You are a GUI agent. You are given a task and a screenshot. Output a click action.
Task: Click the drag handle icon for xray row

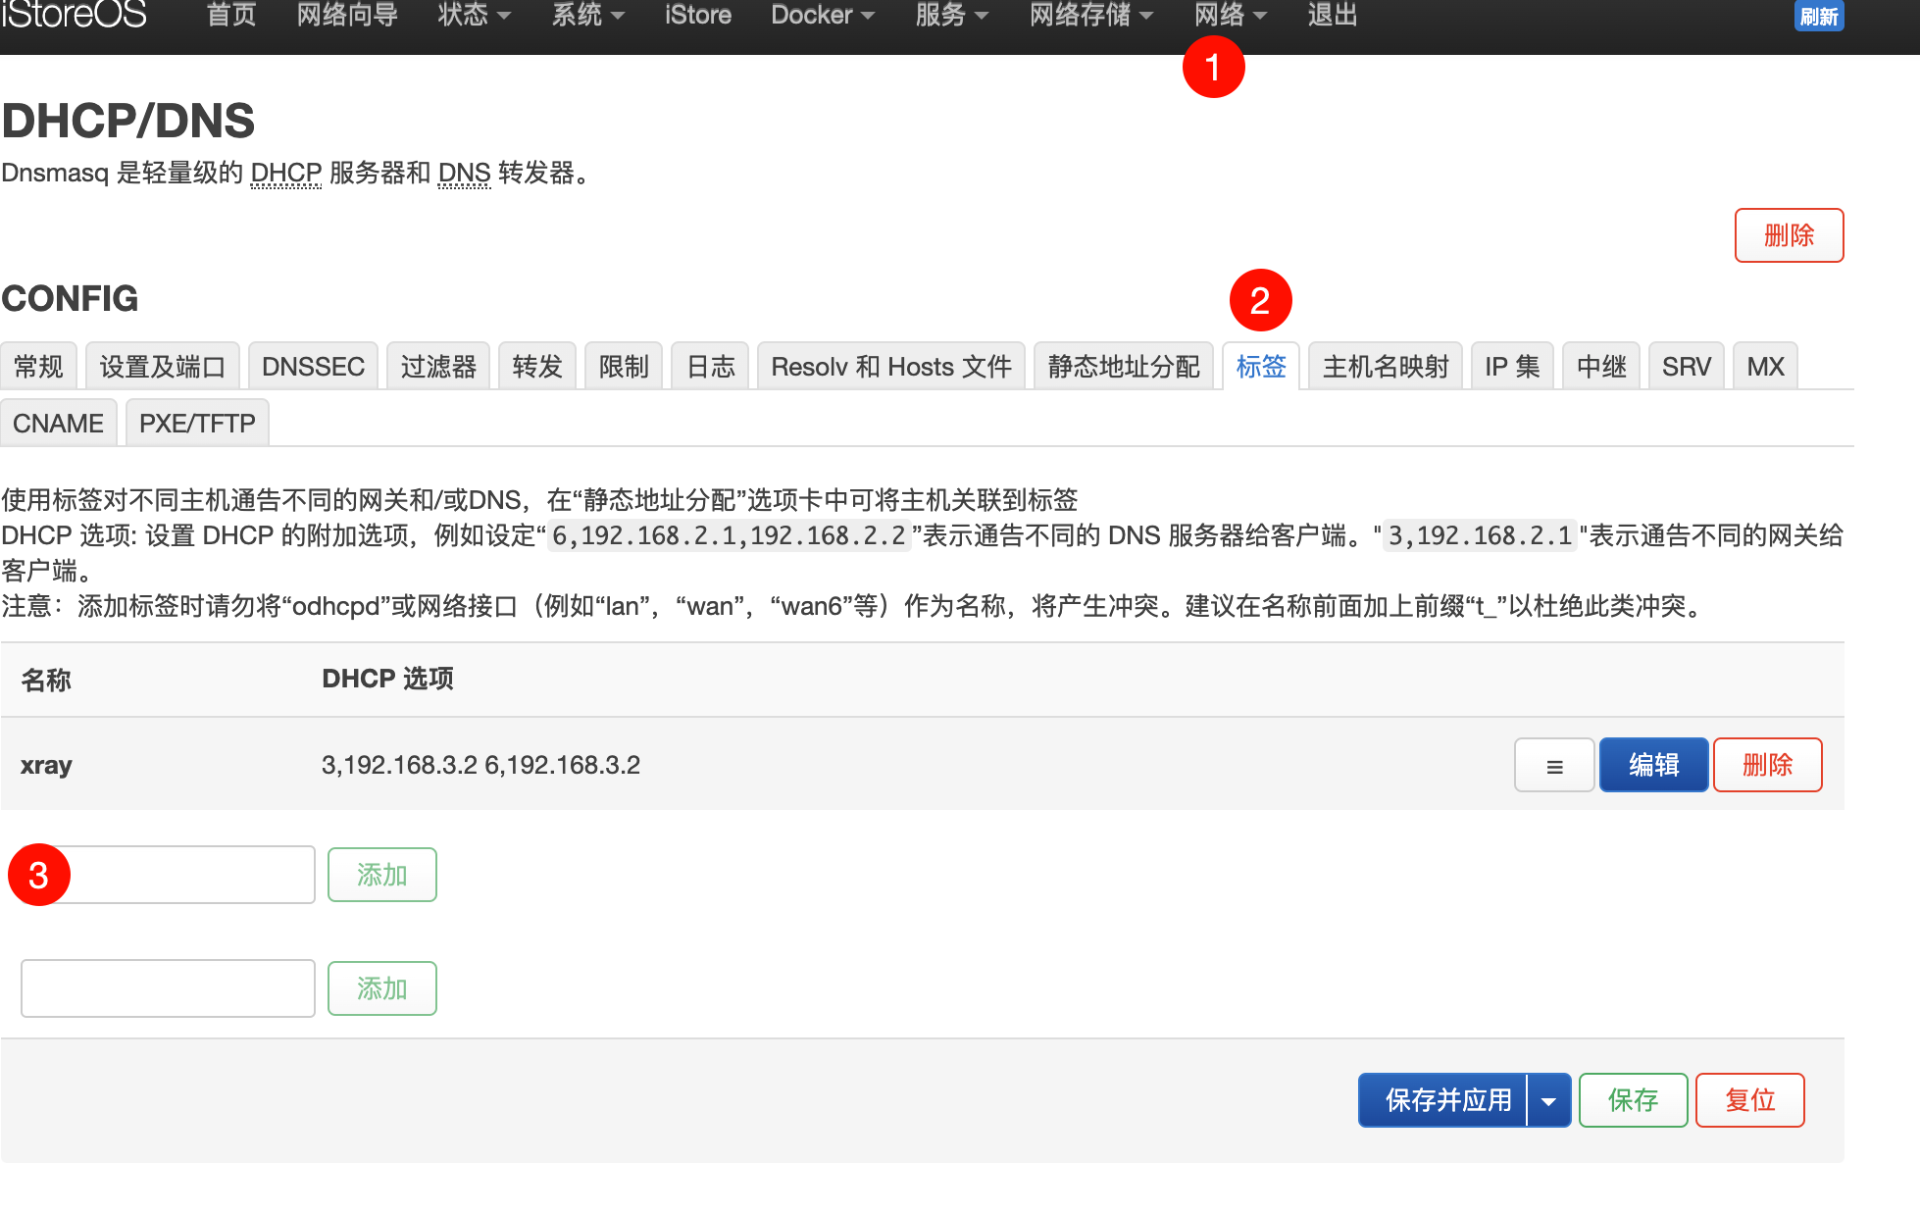pos(1553,766)
